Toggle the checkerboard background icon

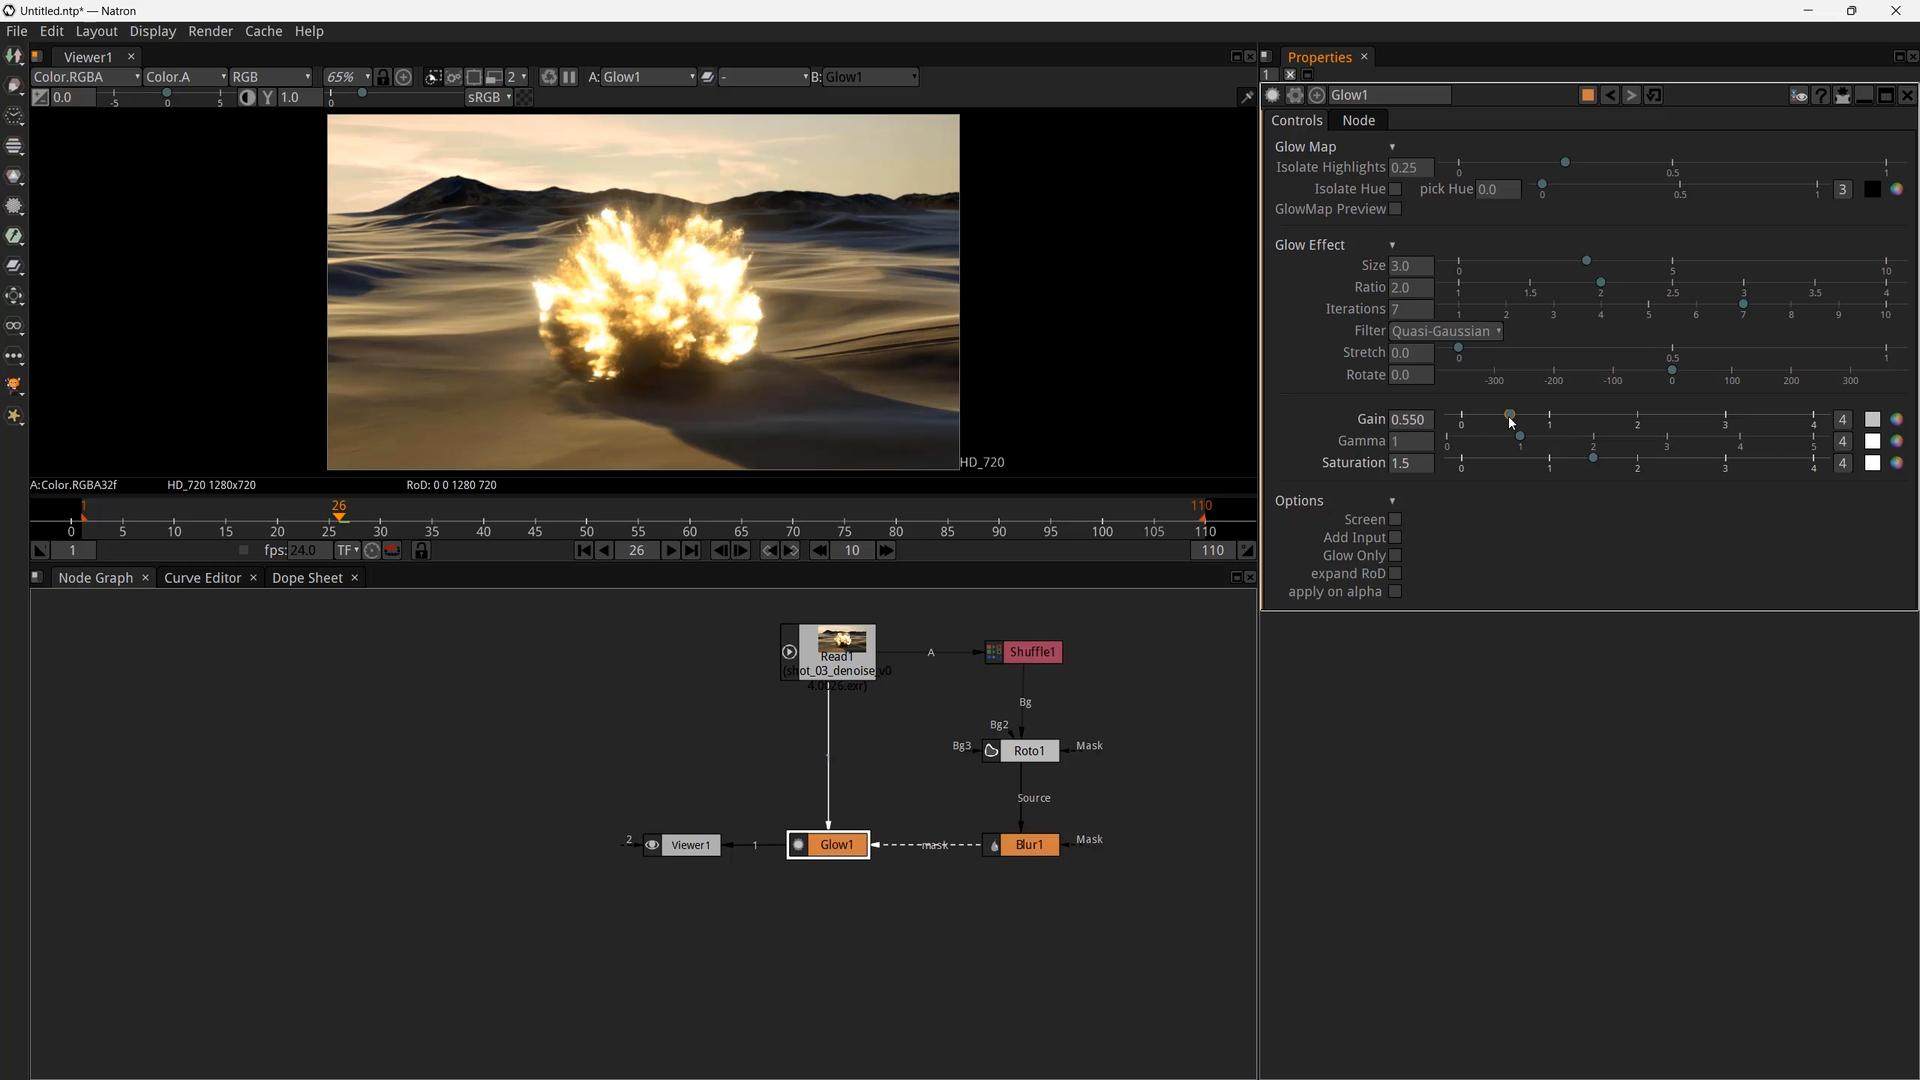point(525,97)
